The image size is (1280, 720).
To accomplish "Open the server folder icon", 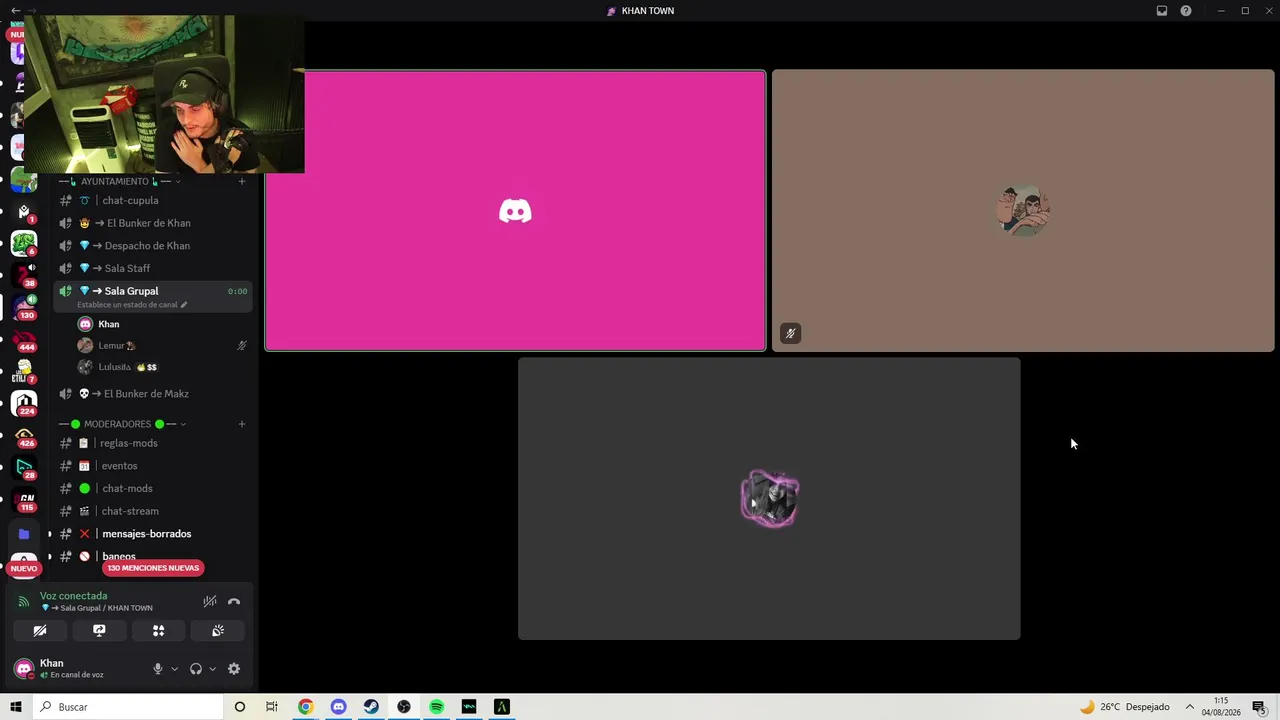I will pos(24,534).
